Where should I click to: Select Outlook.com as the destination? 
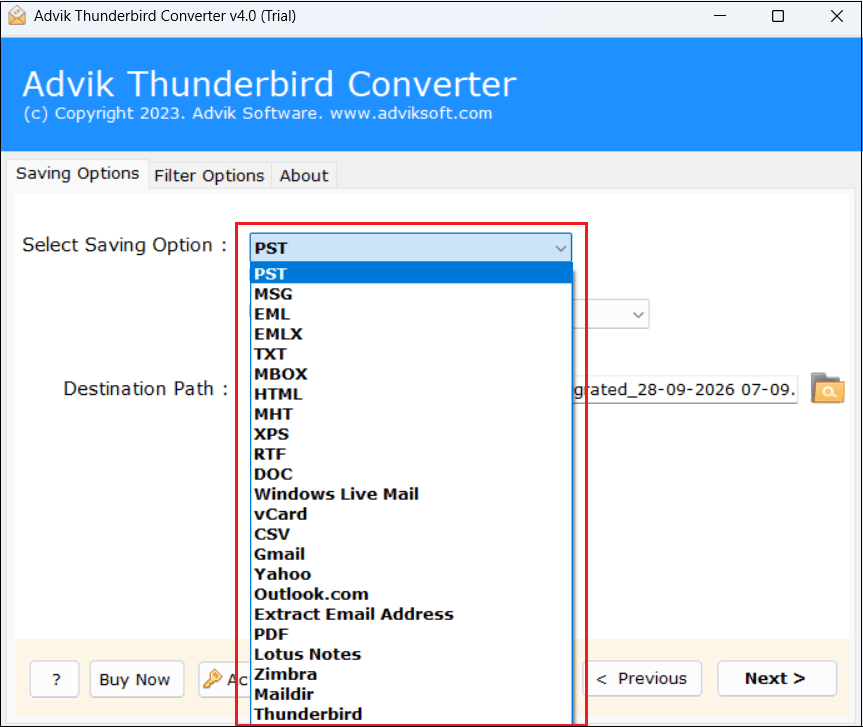point(412,594)
